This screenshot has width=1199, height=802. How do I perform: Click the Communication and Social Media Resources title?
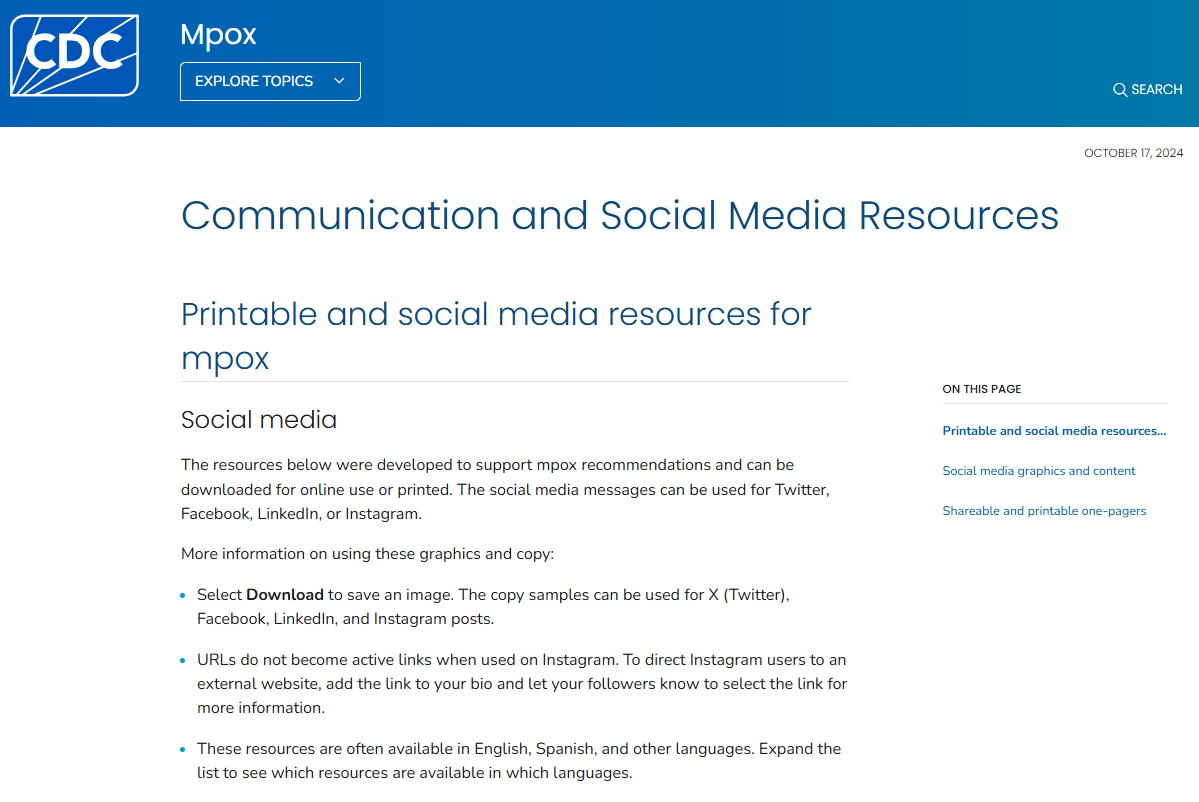[619, 215]
